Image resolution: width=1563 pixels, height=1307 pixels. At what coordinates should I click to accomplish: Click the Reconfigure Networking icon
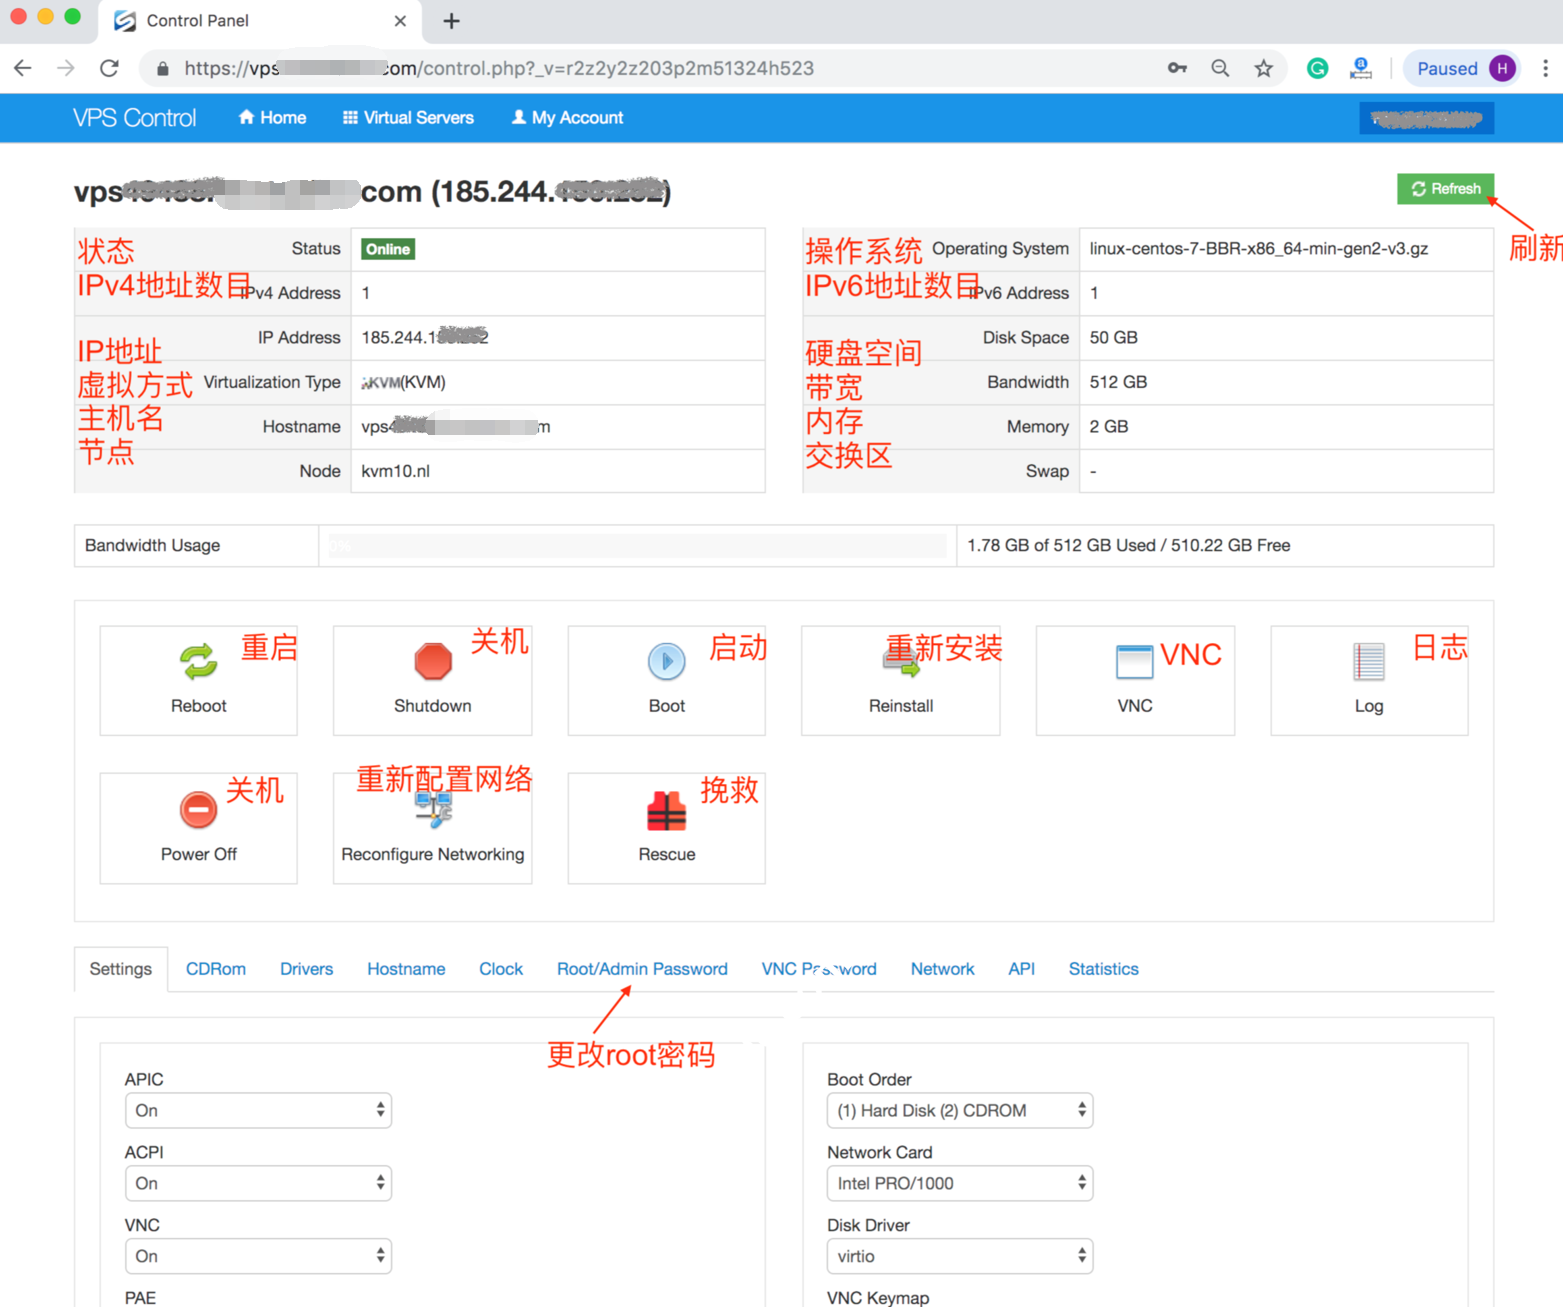[433, 811]
